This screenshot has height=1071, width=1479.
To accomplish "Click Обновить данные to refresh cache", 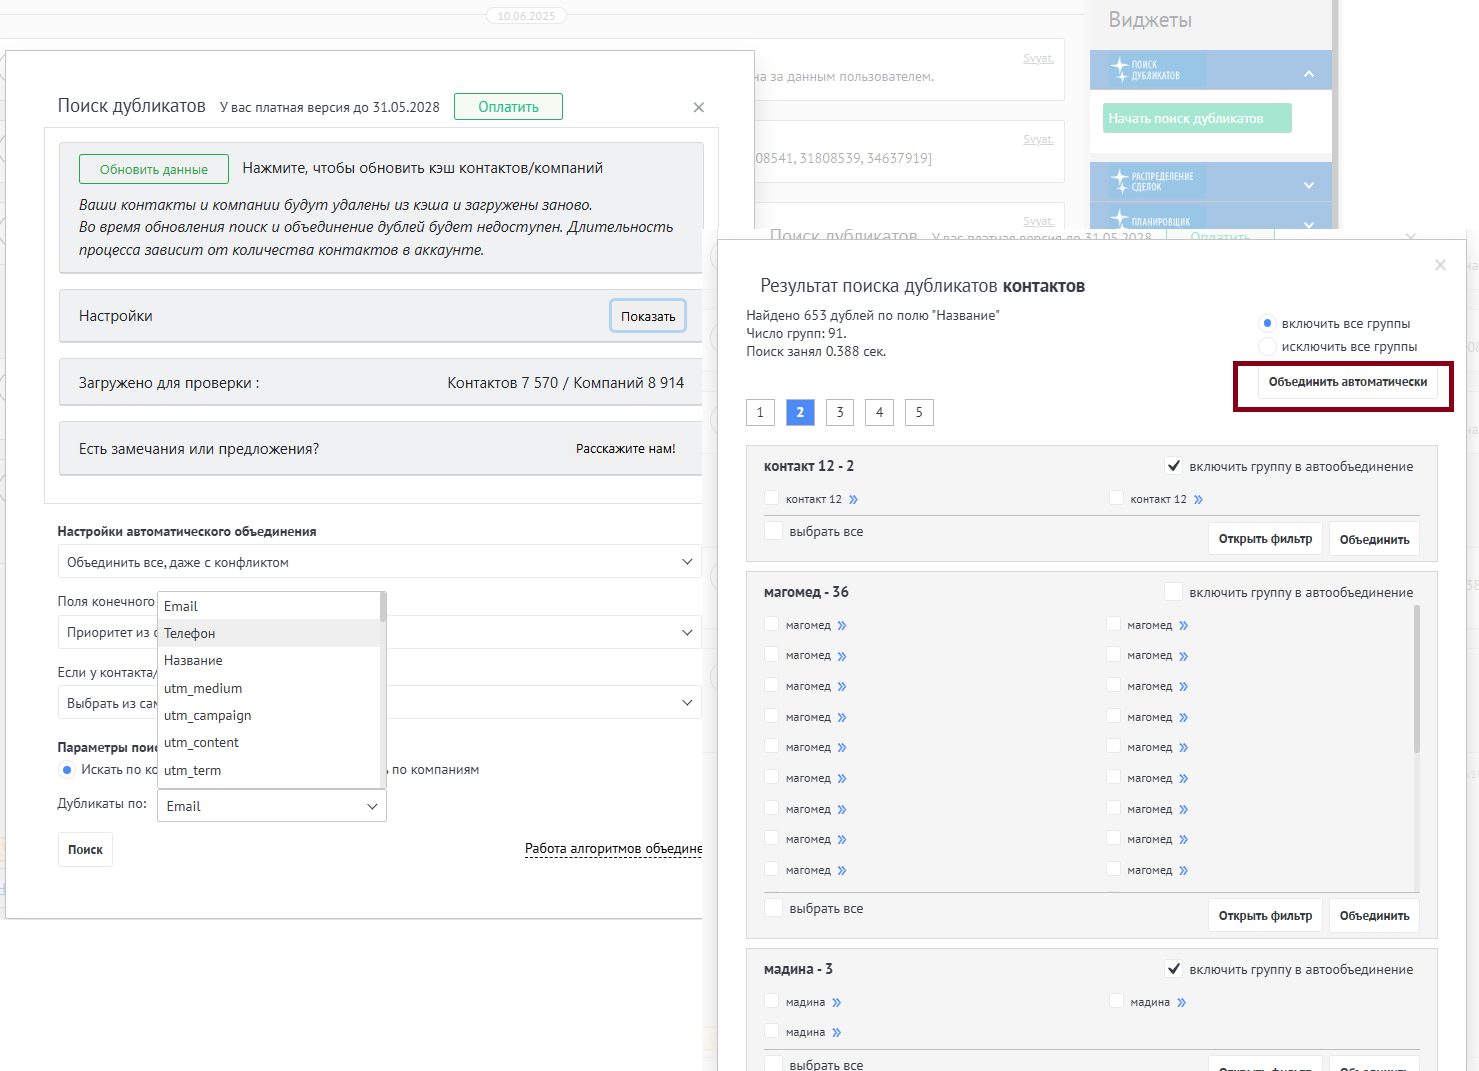I will tap(154, 169).
